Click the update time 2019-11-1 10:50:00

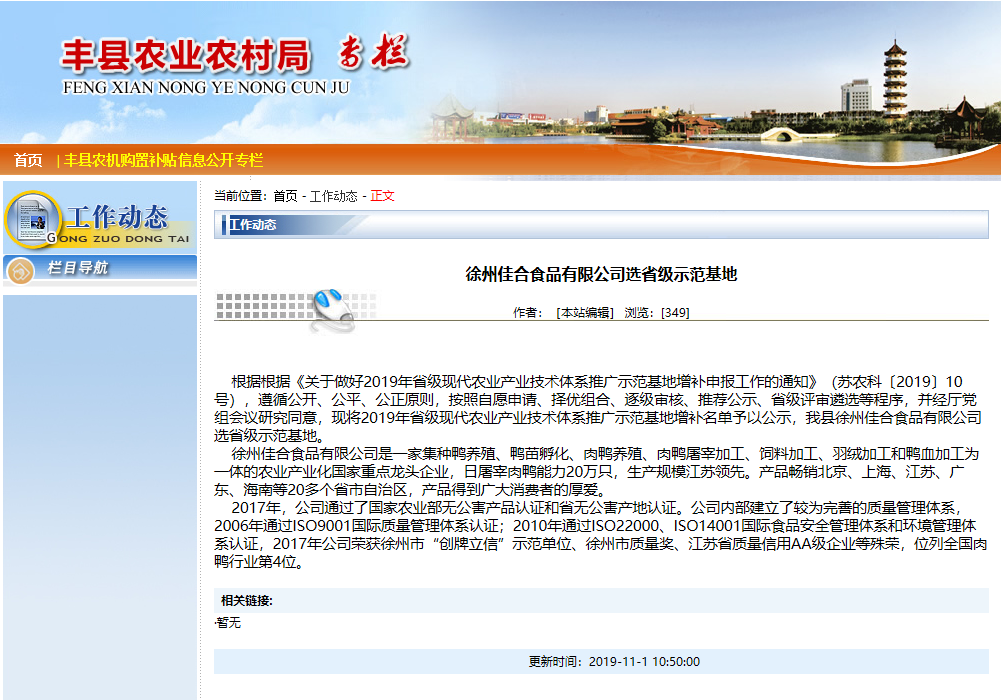(644, 662)
